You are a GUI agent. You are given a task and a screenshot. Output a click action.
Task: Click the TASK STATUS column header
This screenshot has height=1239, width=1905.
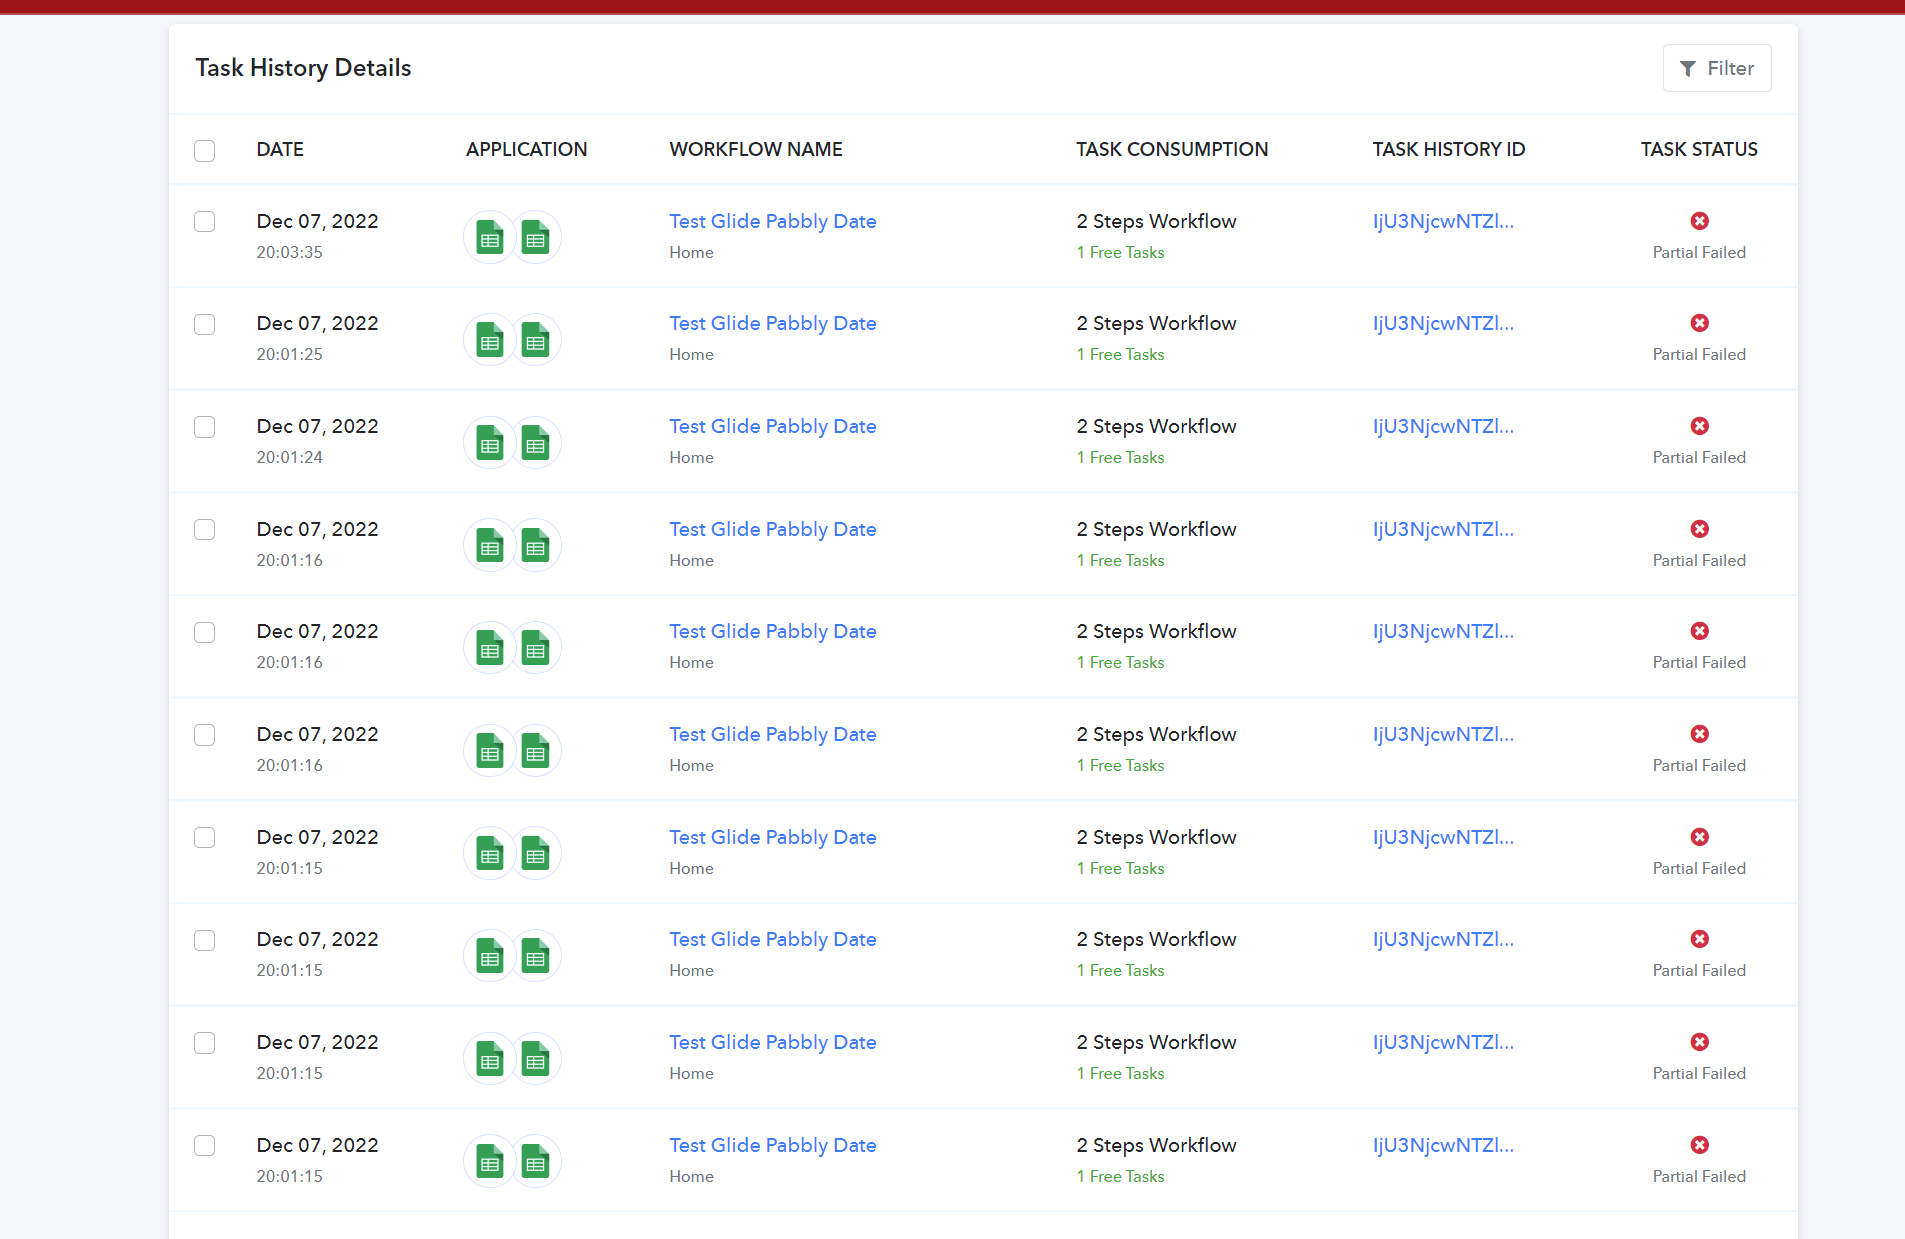tap(1699, 149)
